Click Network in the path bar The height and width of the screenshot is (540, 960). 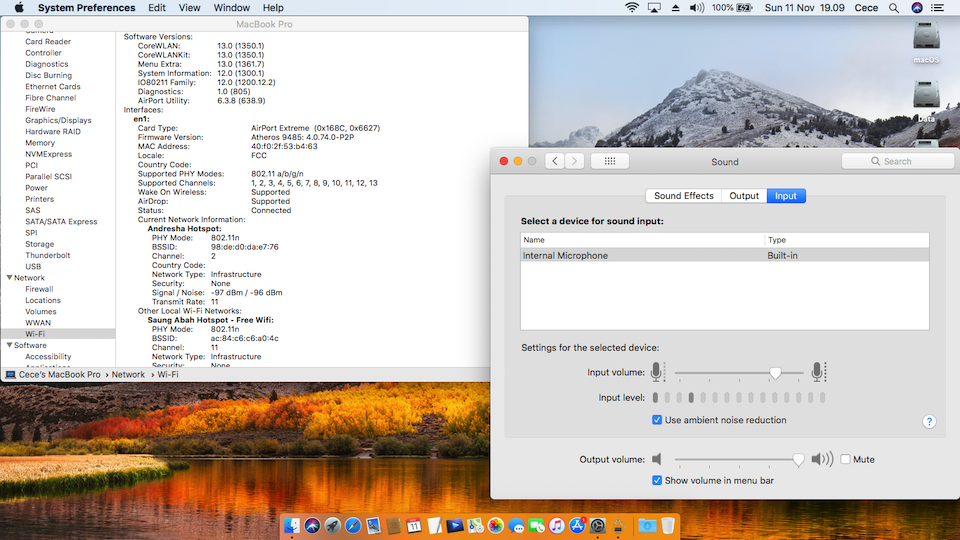[128, 375]
